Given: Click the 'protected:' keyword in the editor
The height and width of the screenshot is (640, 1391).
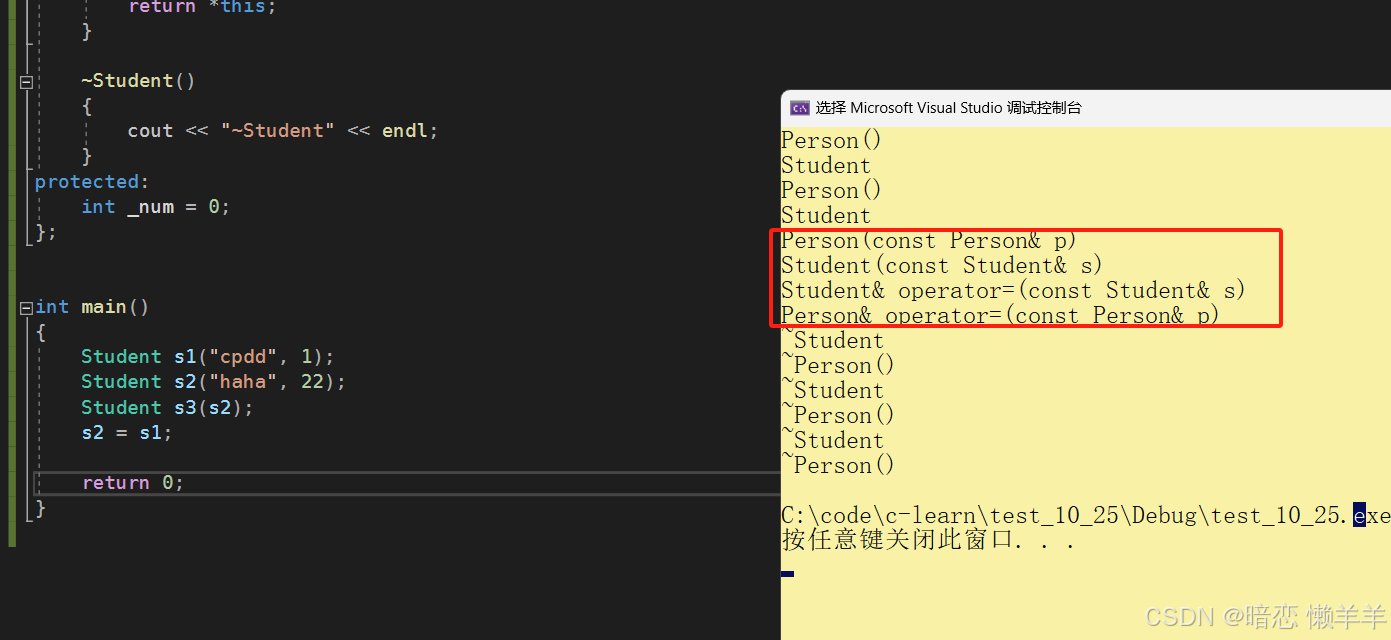Looking at the screenshot, I should coord(92,182).
